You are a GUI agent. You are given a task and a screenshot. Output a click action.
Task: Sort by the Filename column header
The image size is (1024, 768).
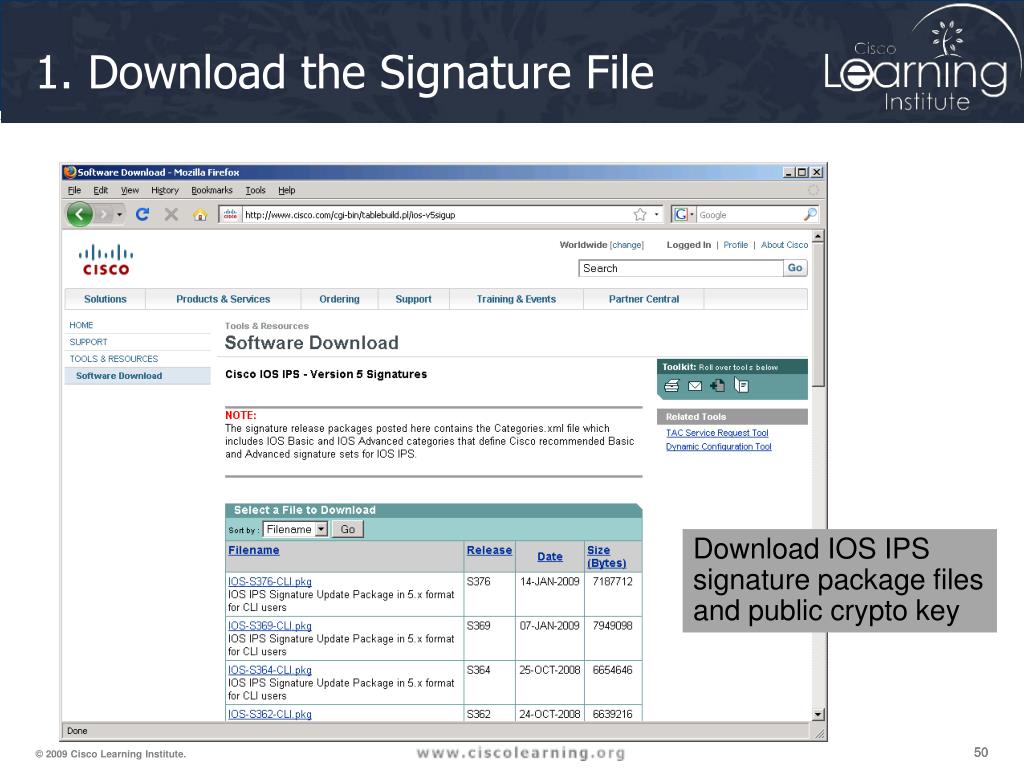253,551
